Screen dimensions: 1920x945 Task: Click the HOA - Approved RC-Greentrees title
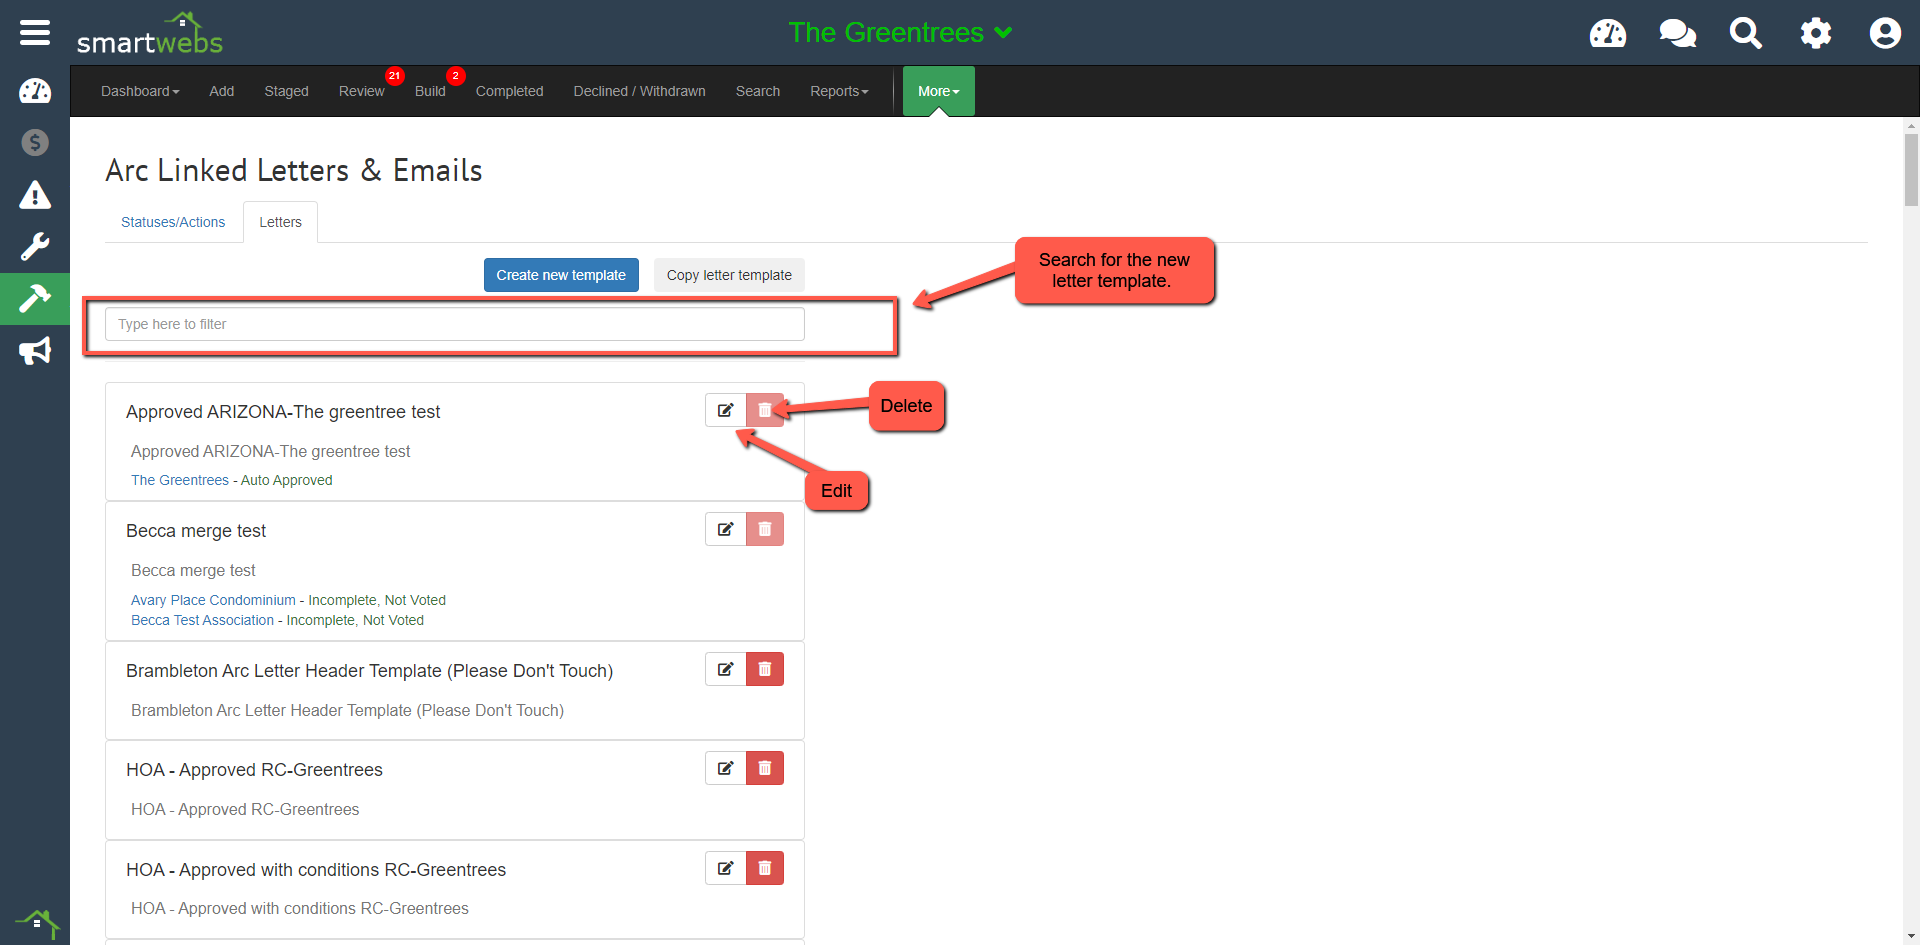coord(254,770)
